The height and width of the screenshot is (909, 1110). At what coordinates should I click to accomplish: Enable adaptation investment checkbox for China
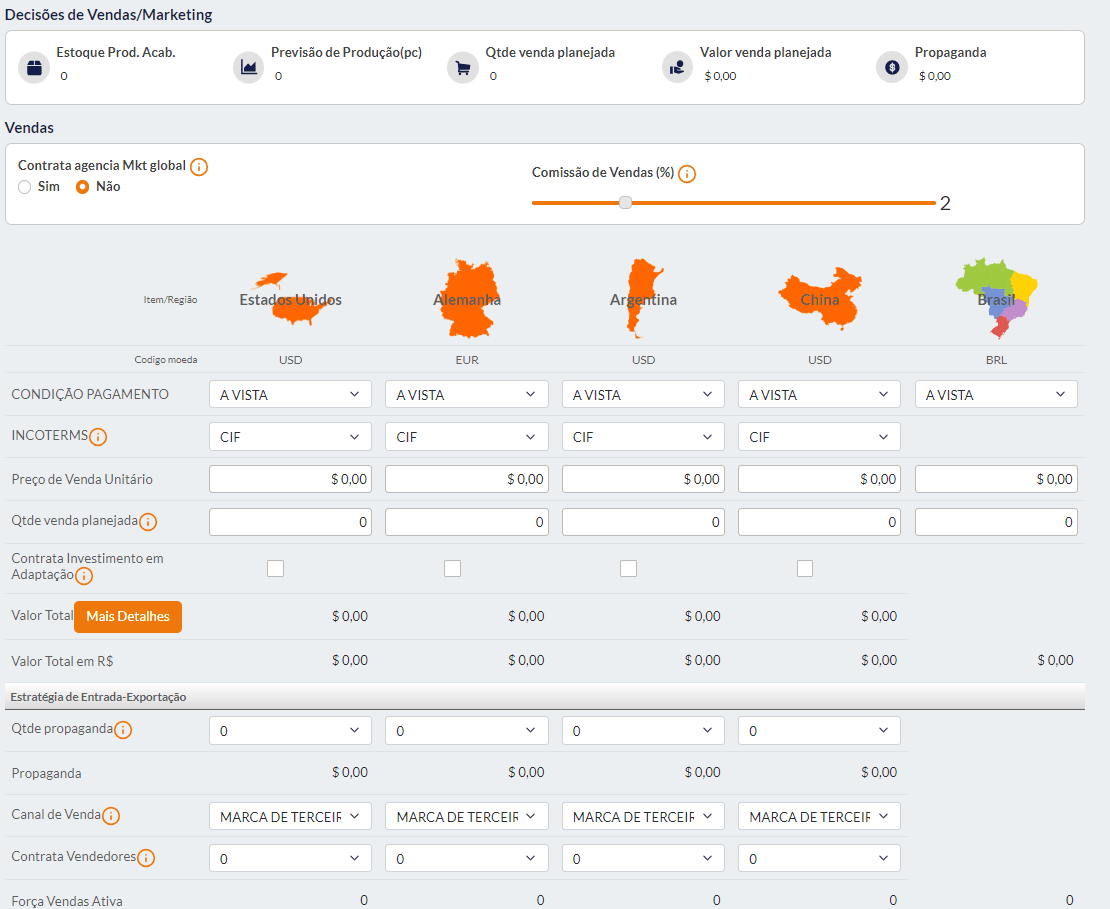805,569
